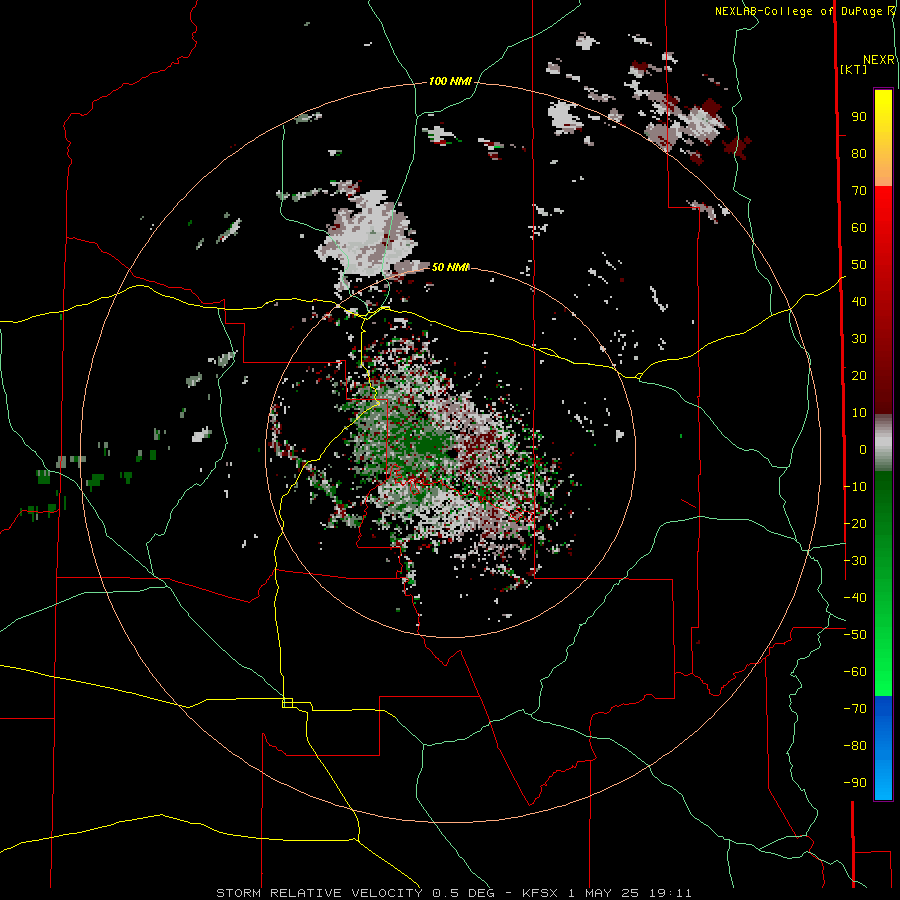Click the -80 value on the velocity scale
The width and height of the screenshot is (900, 900).
pyautogui.click(x=855, y=746)
